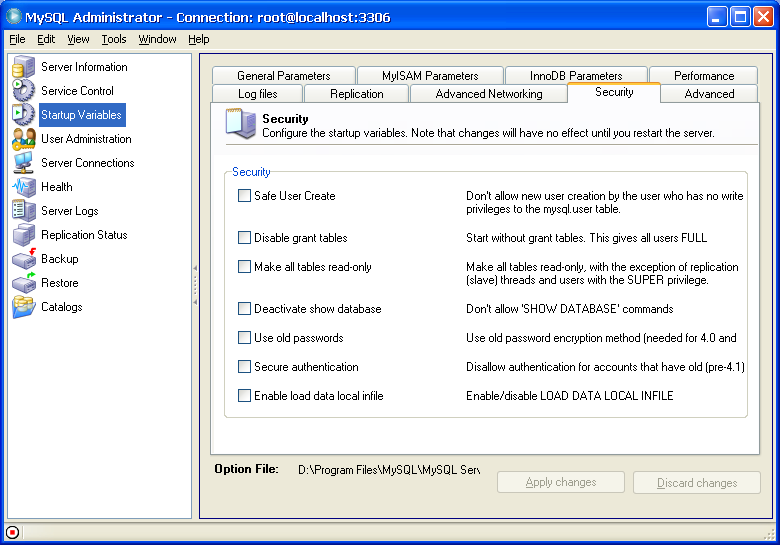Click the Backup drive icon
The width and height of the screenshot is (780, 545).
point(23,259)
